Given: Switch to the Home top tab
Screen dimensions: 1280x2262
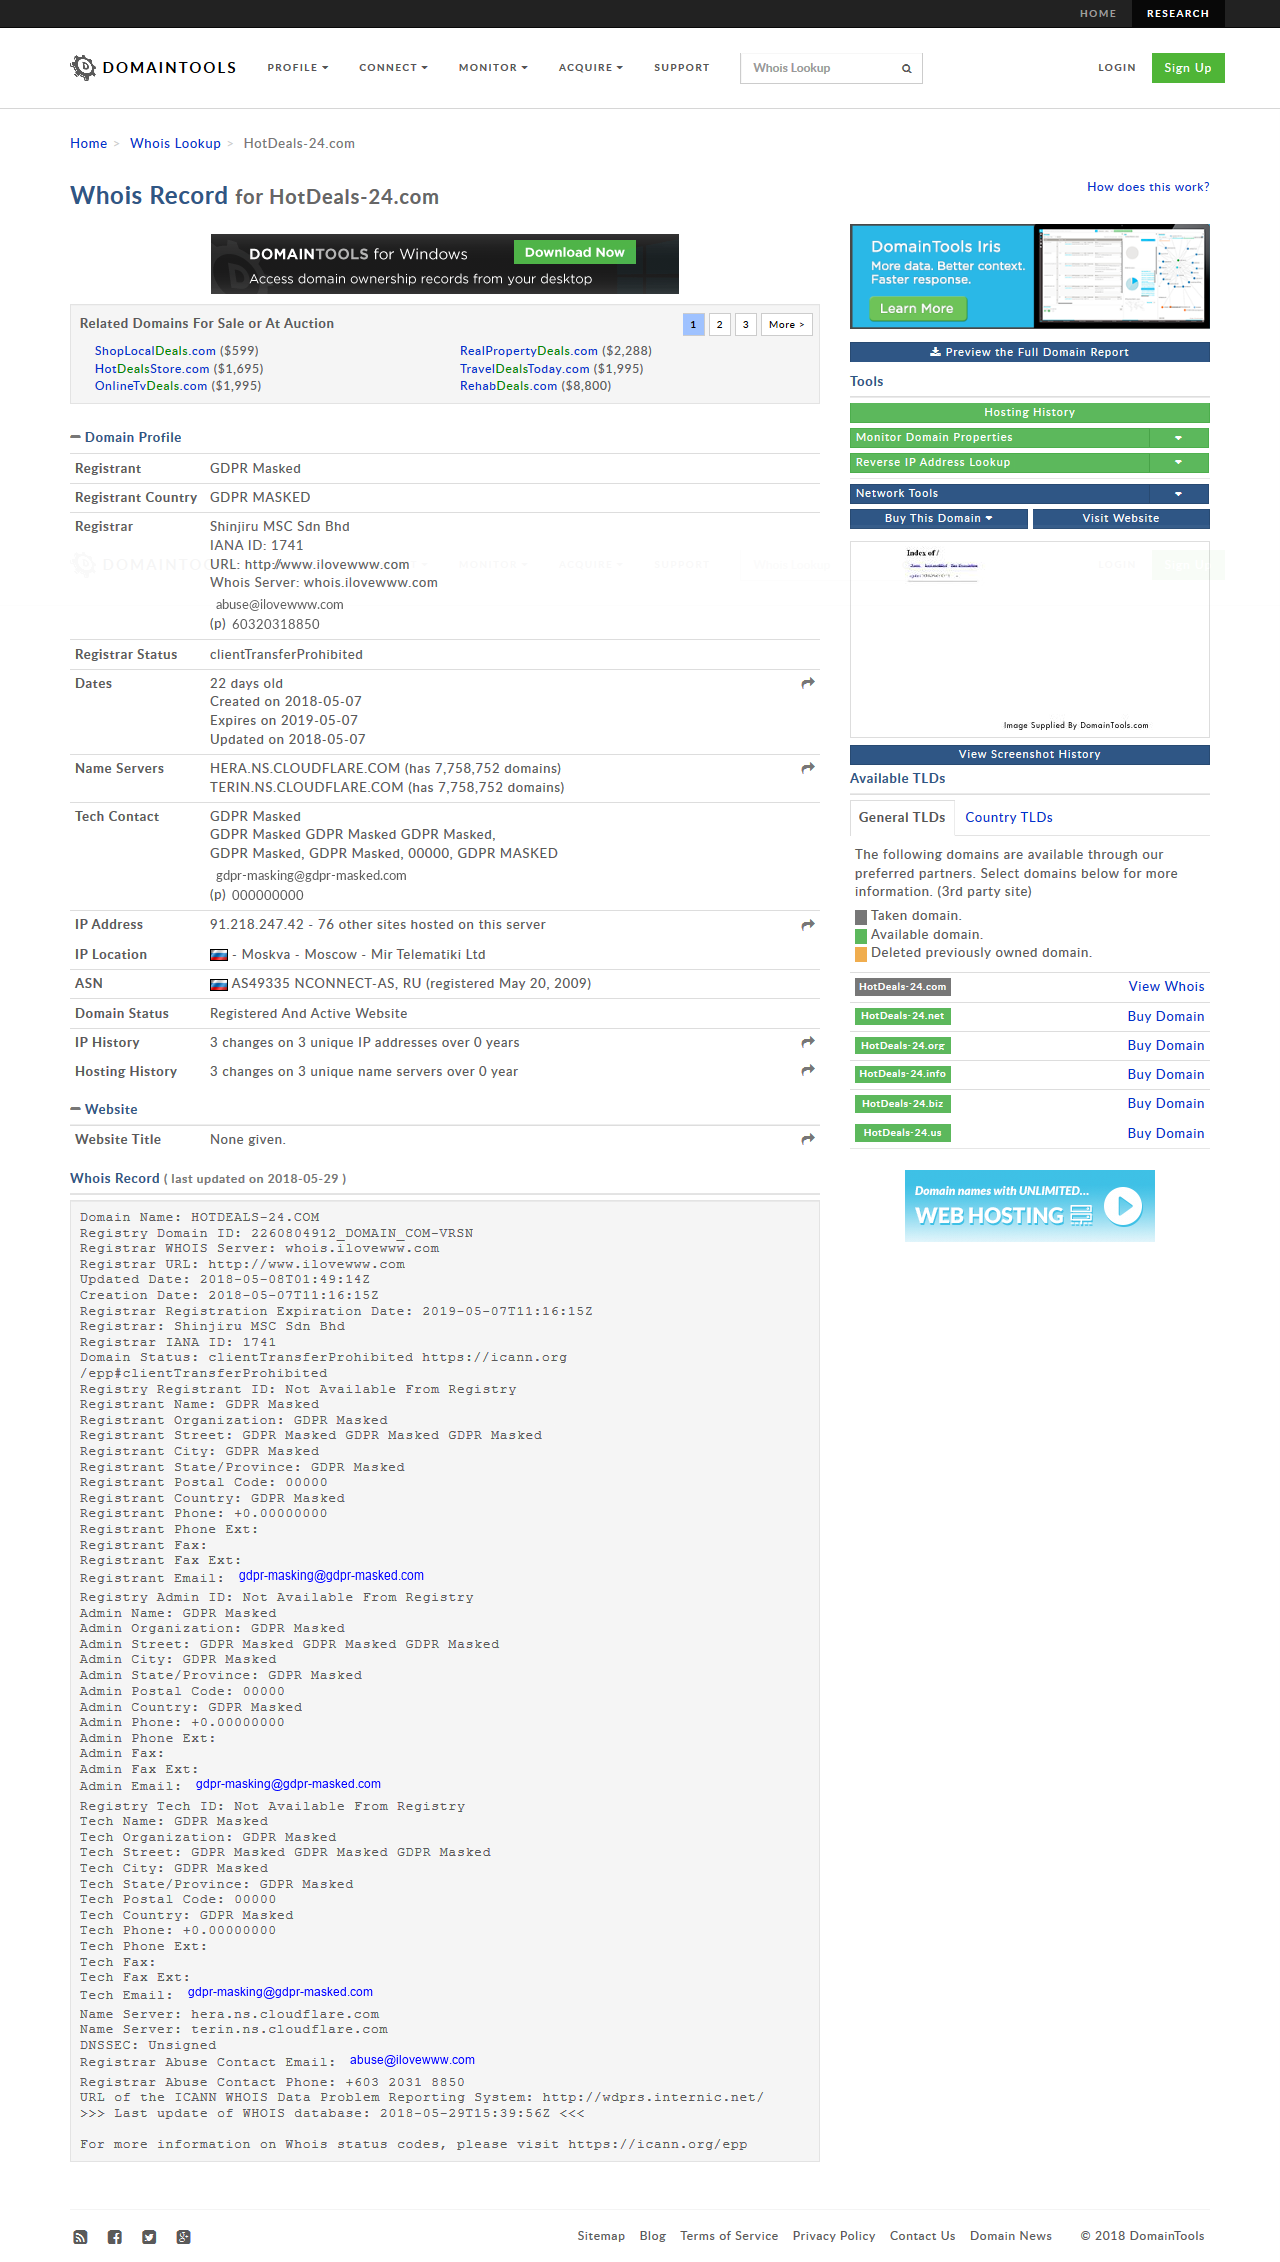Looking at the screenshot, I should [x=1098, y=14].
